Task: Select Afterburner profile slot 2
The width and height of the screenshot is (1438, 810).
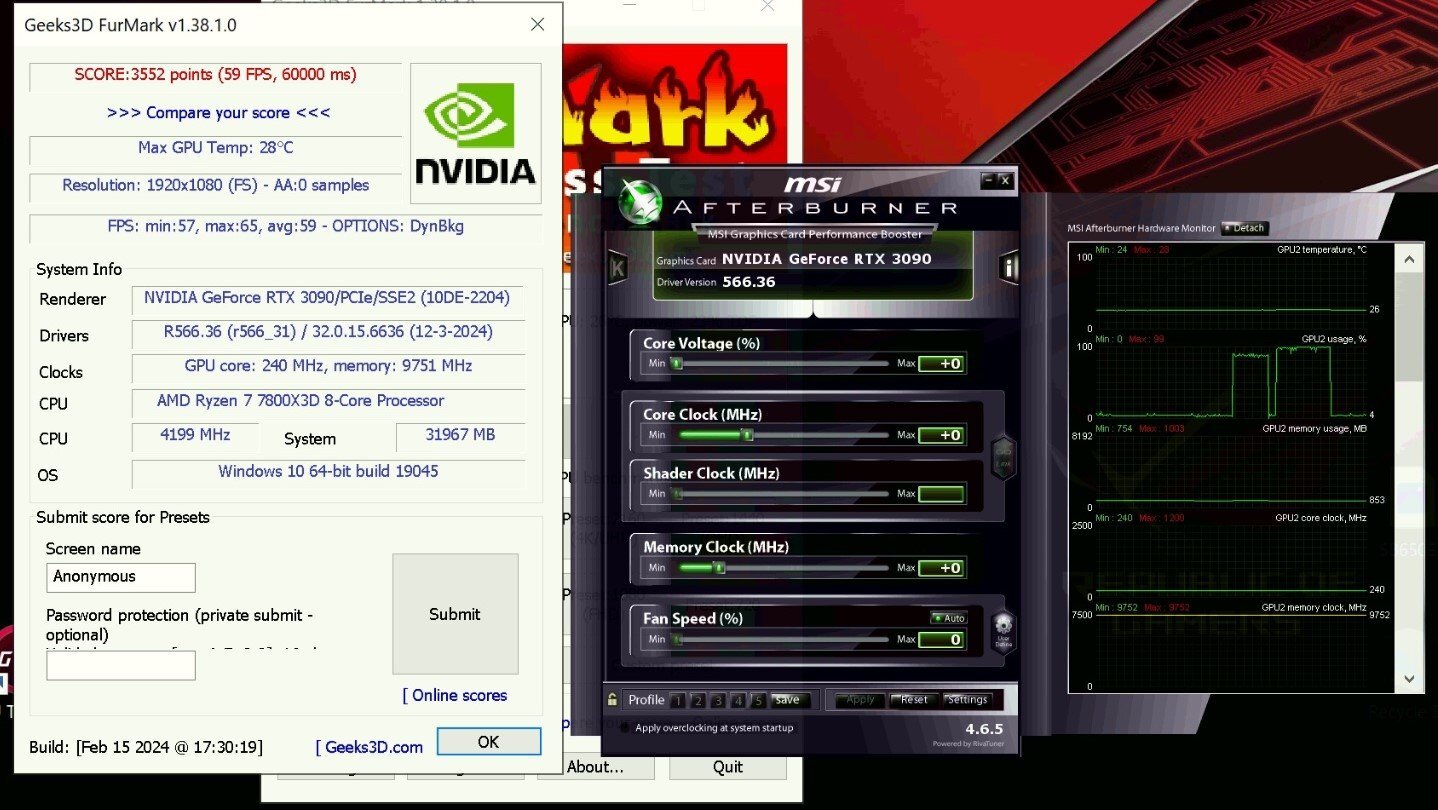Action: (x=698, y=700)
